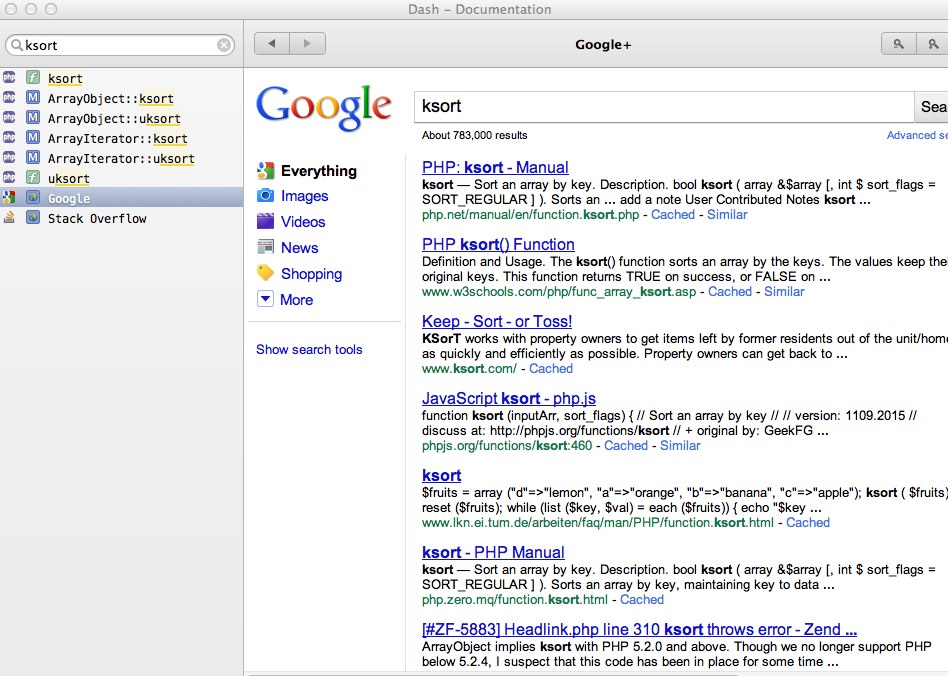Click the method icon beside ArrayIterator::ksort
This screenshot has width=948, height=676.
tap(33, 137)
